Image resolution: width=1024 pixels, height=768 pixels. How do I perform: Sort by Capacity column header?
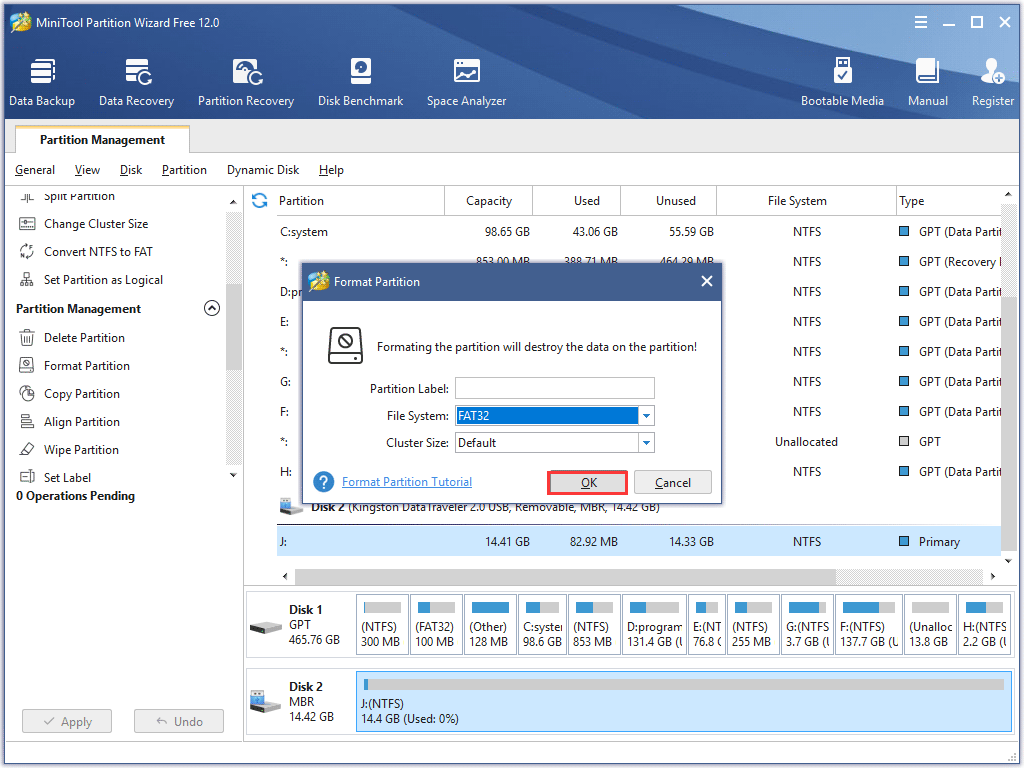click(488, 201)
